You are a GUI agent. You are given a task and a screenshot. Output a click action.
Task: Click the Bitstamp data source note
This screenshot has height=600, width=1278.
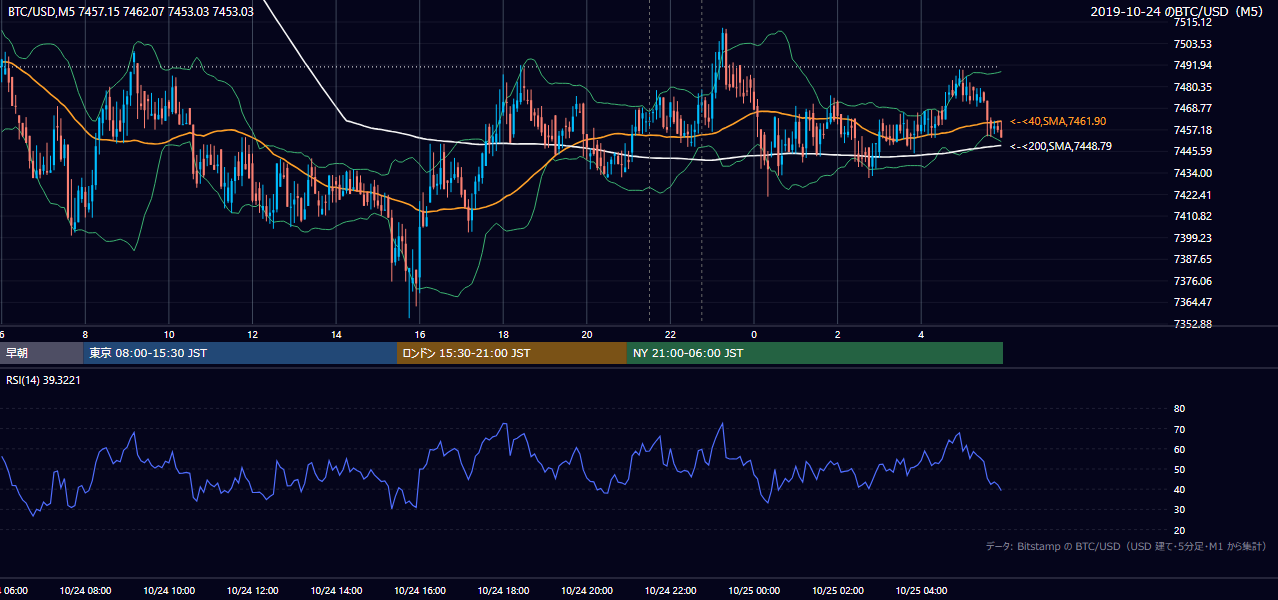coord(1126,546)
